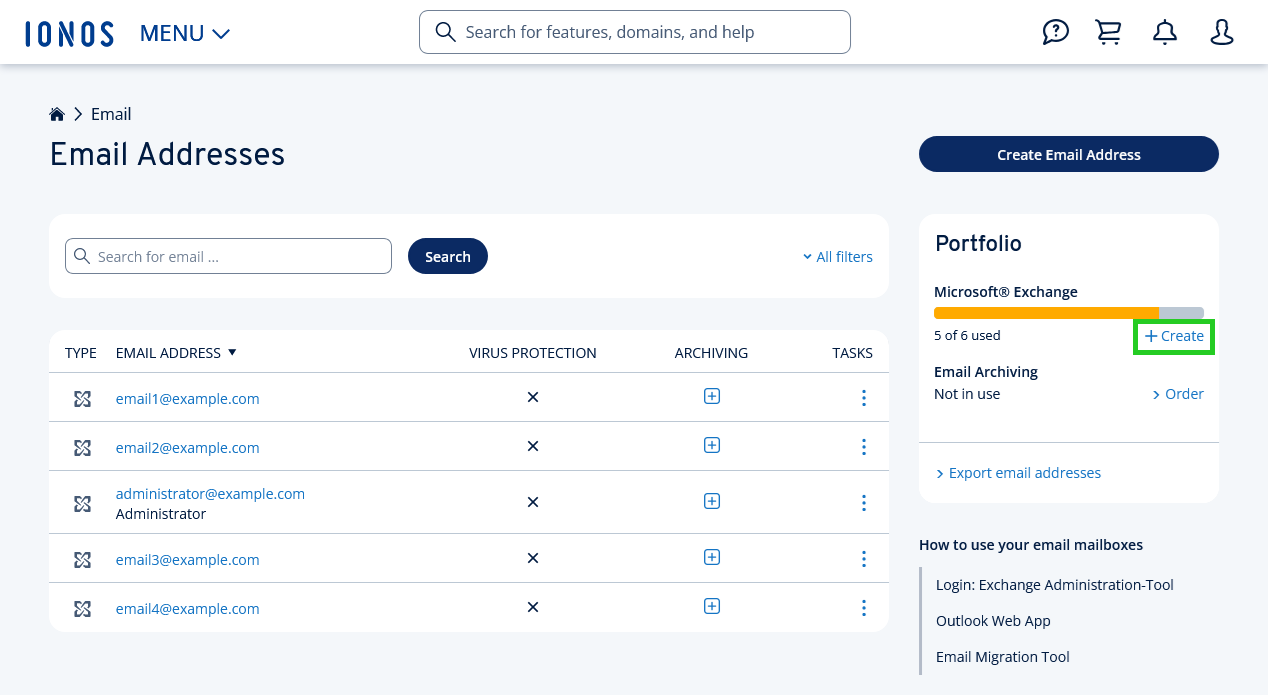The width and height of the screenshot is (1268, 695).
Task: Click the home breadcrumb icon
Action: 57,114
